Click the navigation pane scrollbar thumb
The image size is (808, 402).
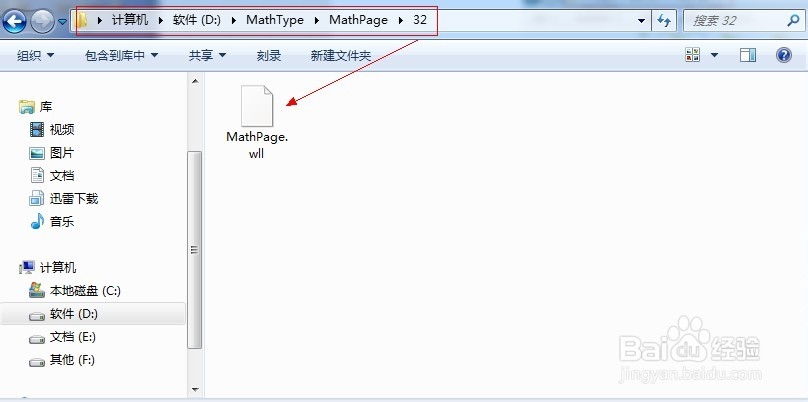point(195,249)
